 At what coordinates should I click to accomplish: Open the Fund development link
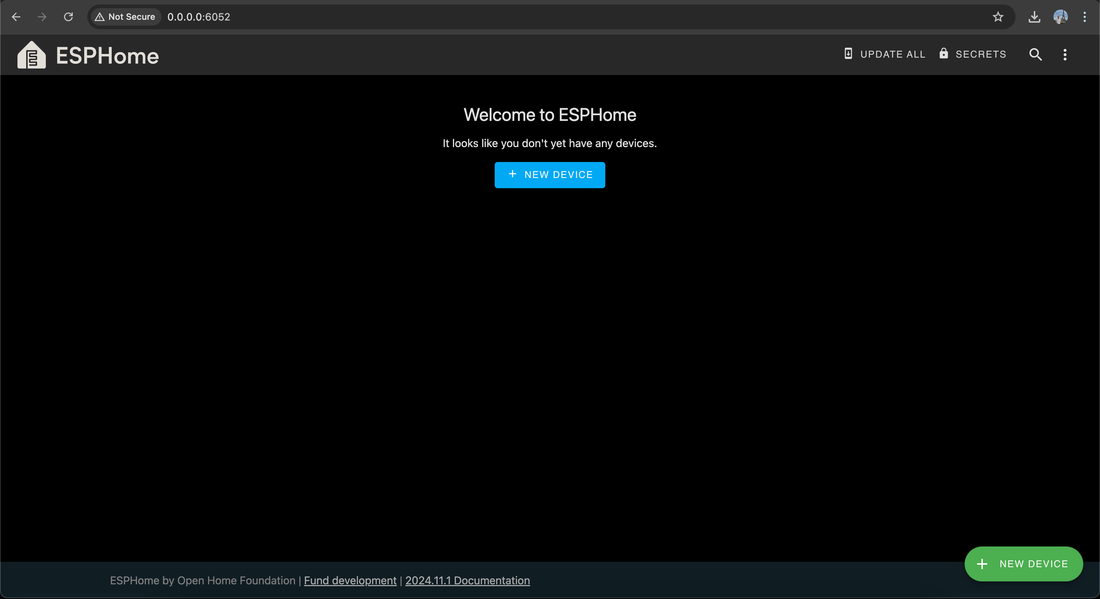coord(350,580)
